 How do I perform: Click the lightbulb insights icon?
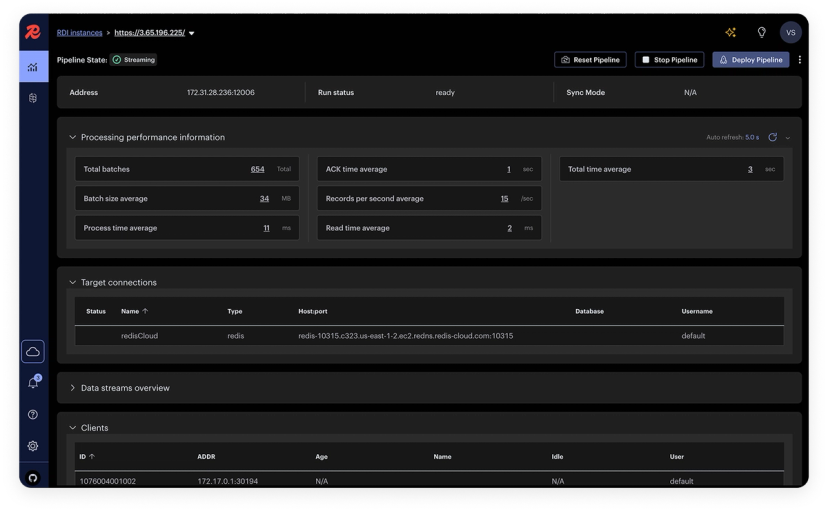coord(761,32)
